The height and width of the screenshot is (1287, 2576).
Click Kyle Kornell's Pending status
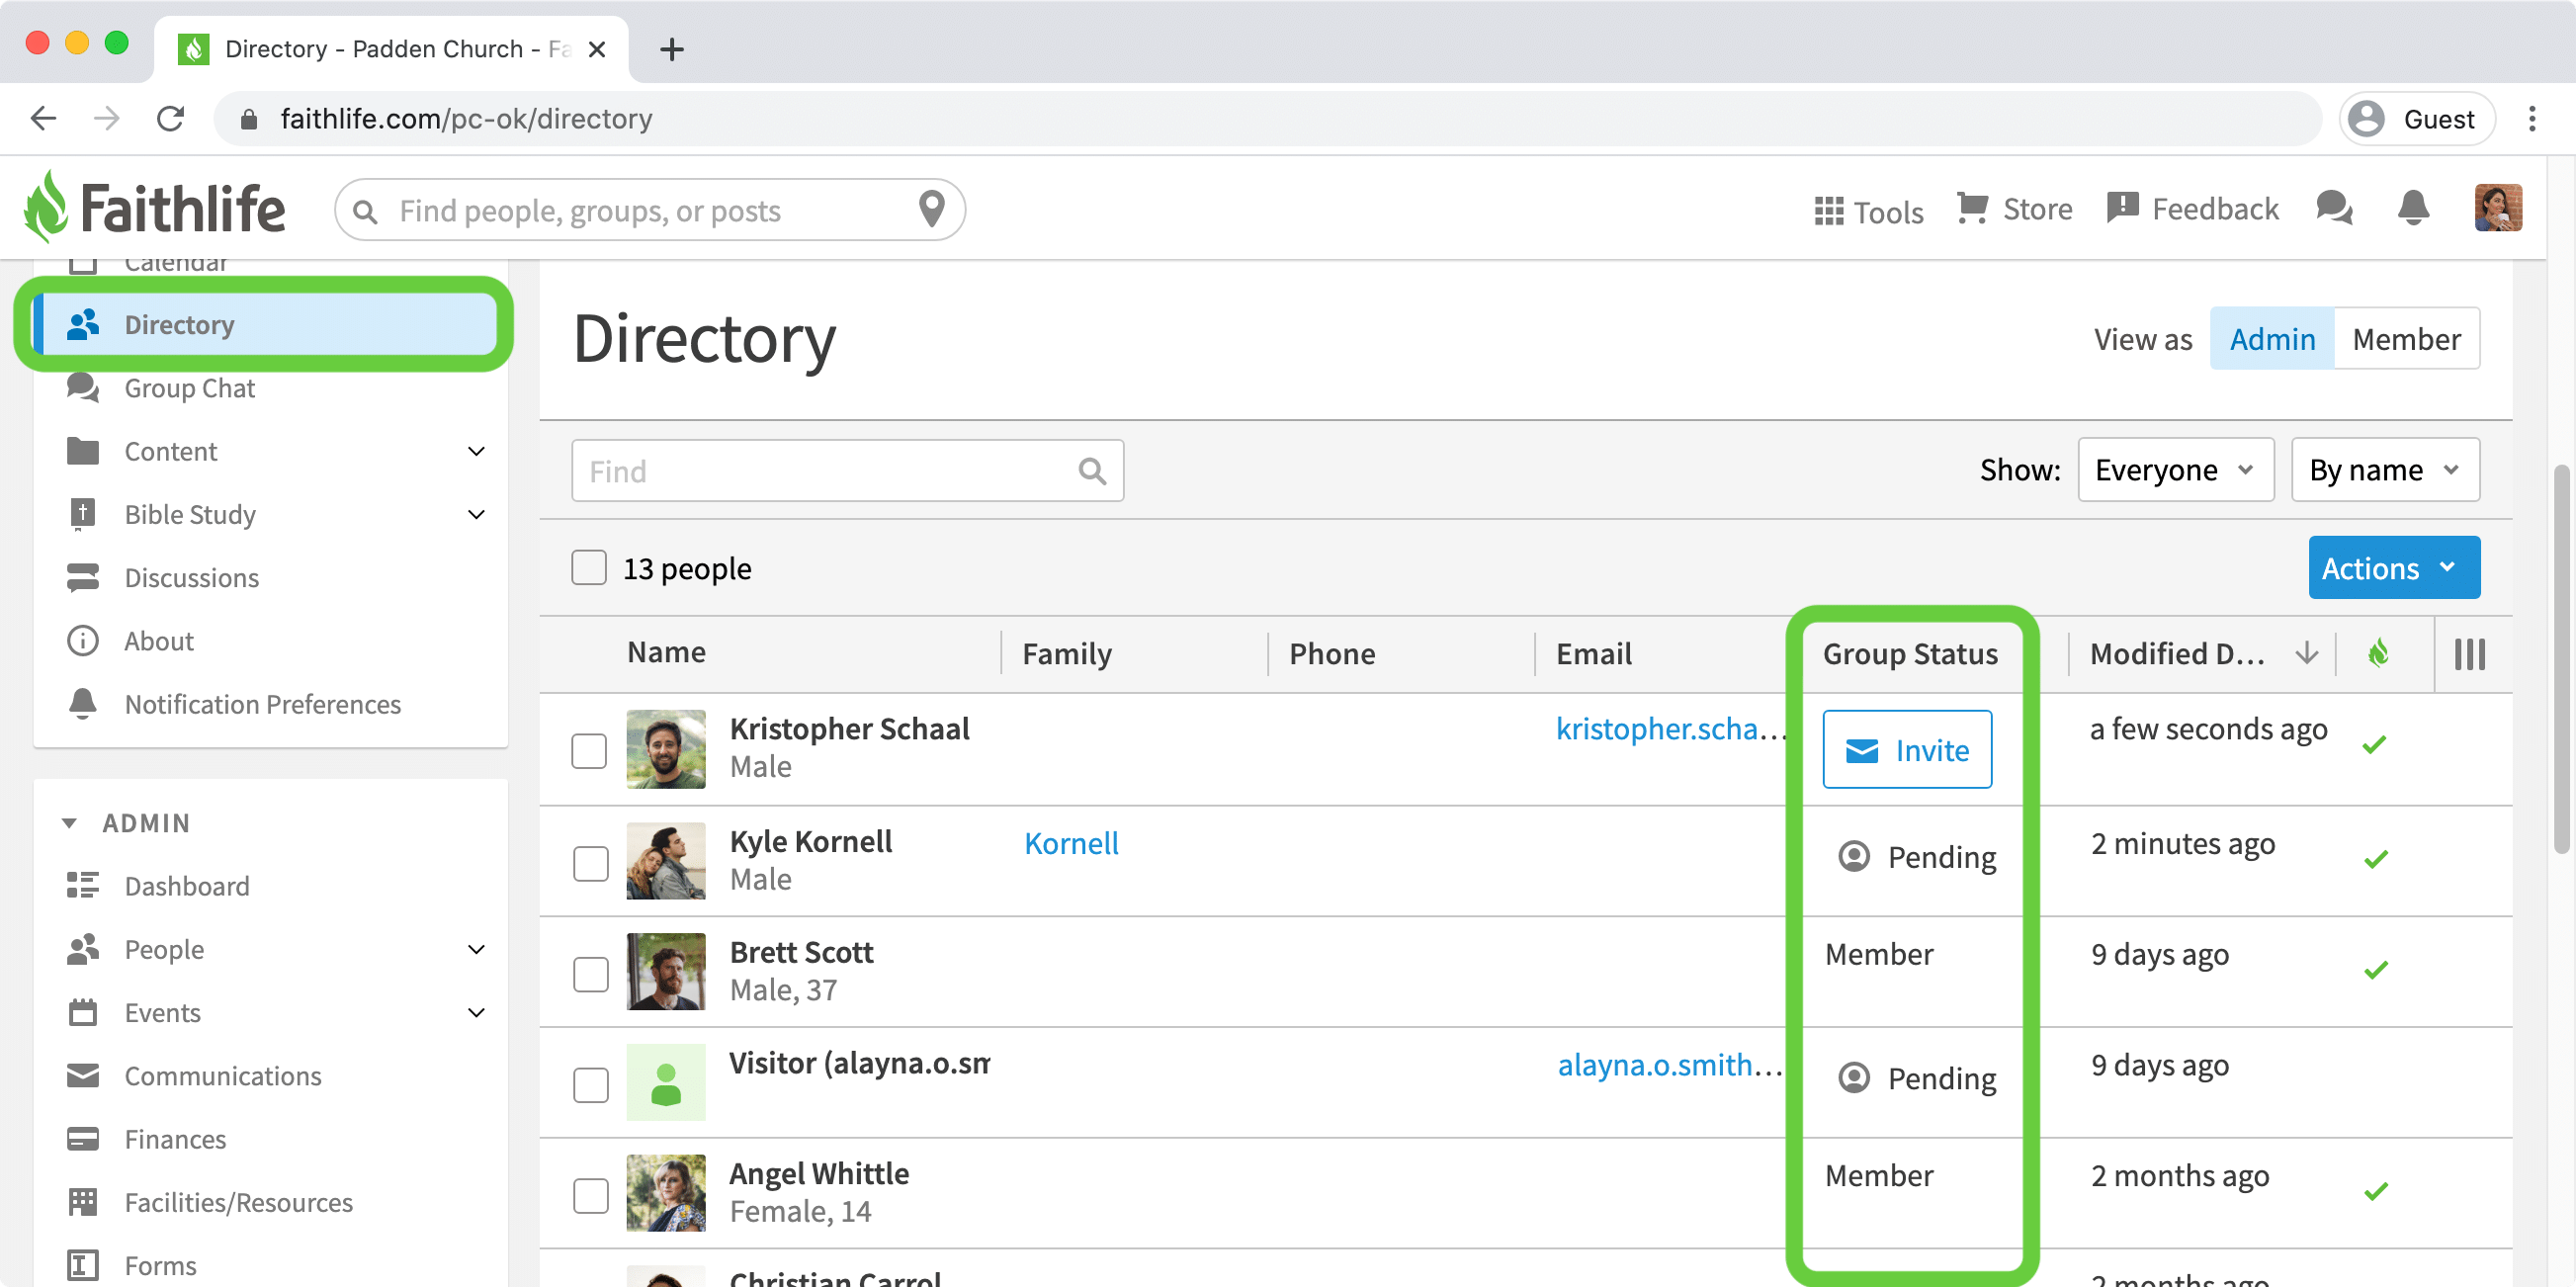pos(1916,857)
